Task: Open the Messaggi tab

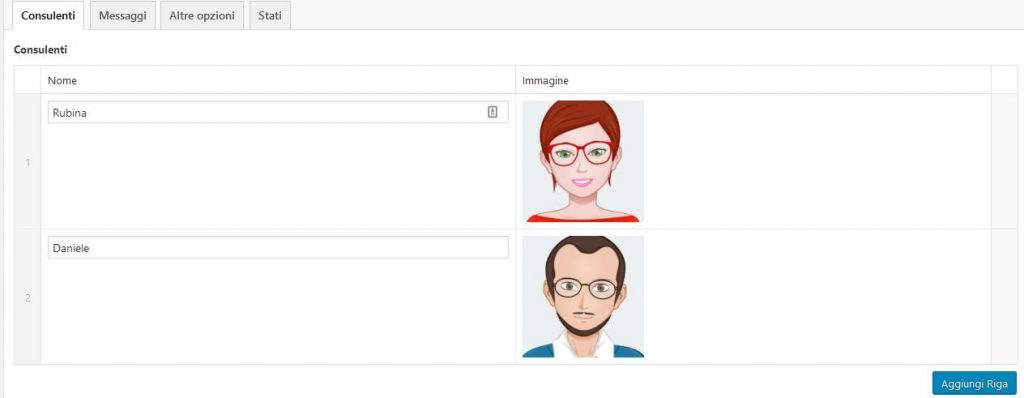Action: (123, 16)
